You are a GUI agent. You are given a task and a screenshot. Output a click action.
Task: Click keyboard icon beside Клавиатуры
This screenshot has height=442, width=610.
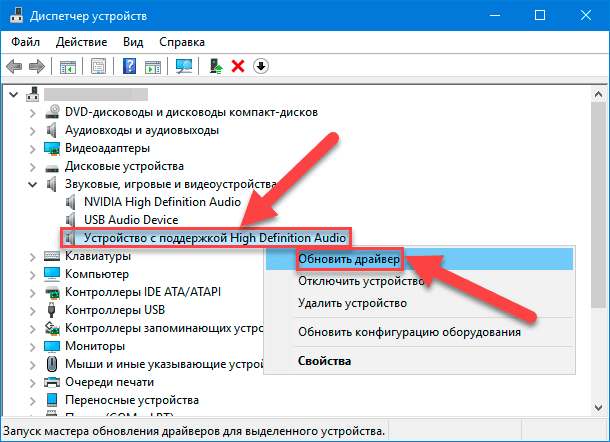(52, 256)
